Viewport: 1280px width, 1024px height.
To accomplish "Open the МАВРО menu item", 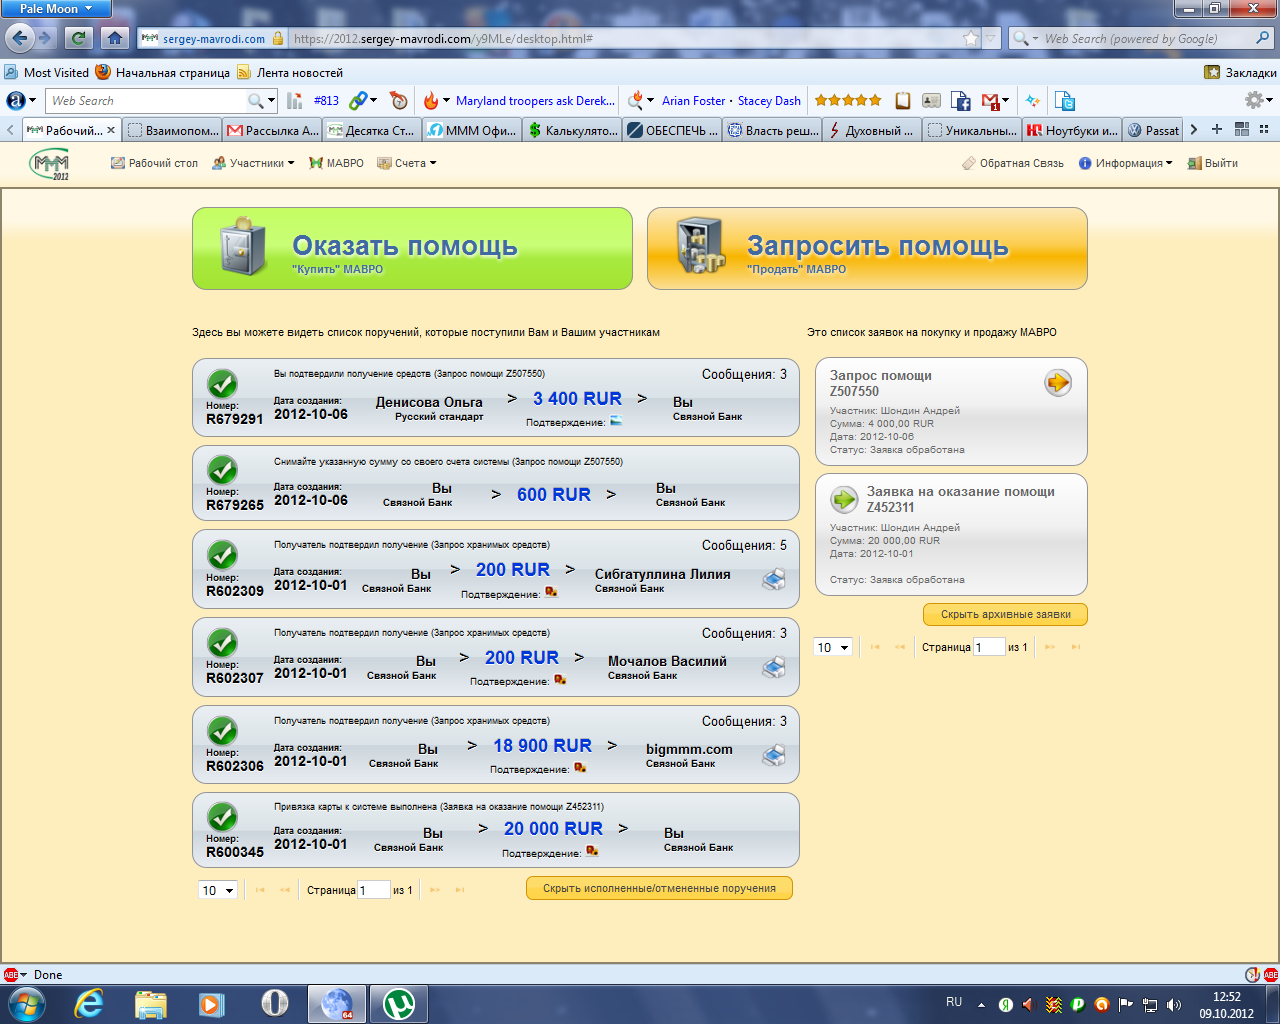I will [x=336, y=163].
